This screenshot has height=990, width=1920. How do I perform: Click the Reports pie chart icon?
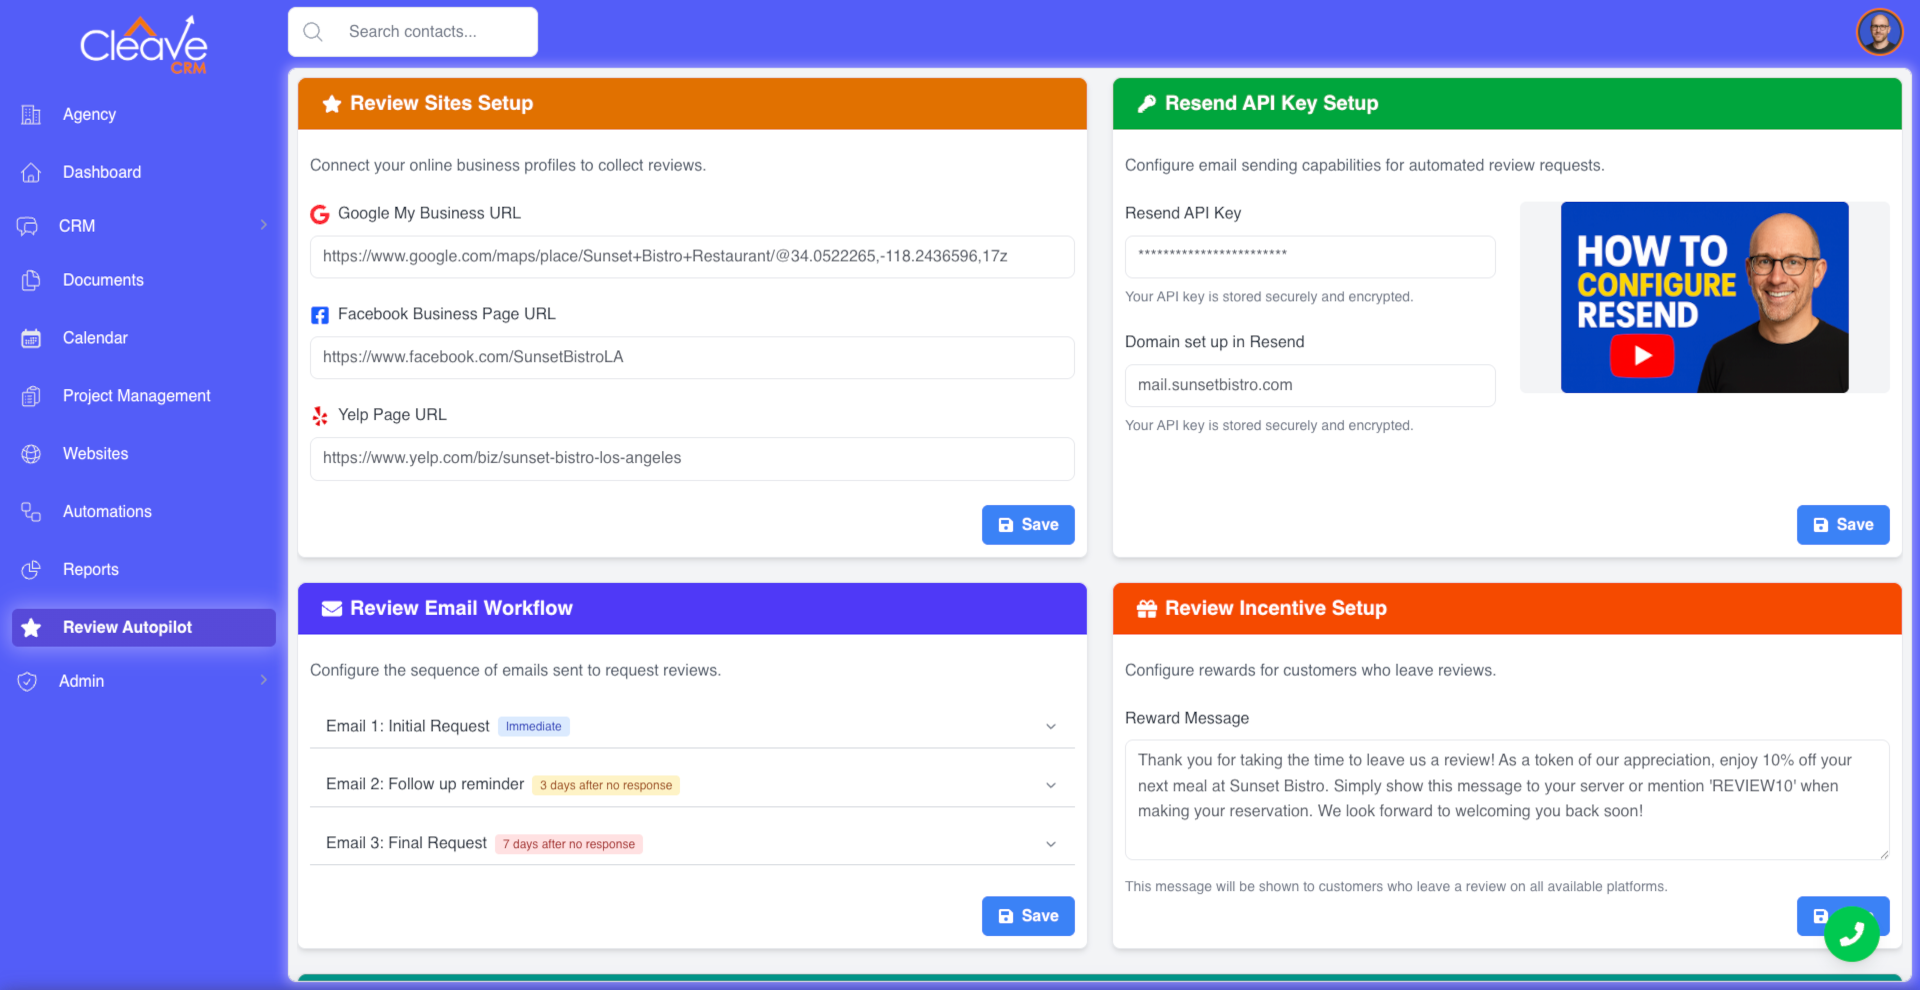point(31,570)
